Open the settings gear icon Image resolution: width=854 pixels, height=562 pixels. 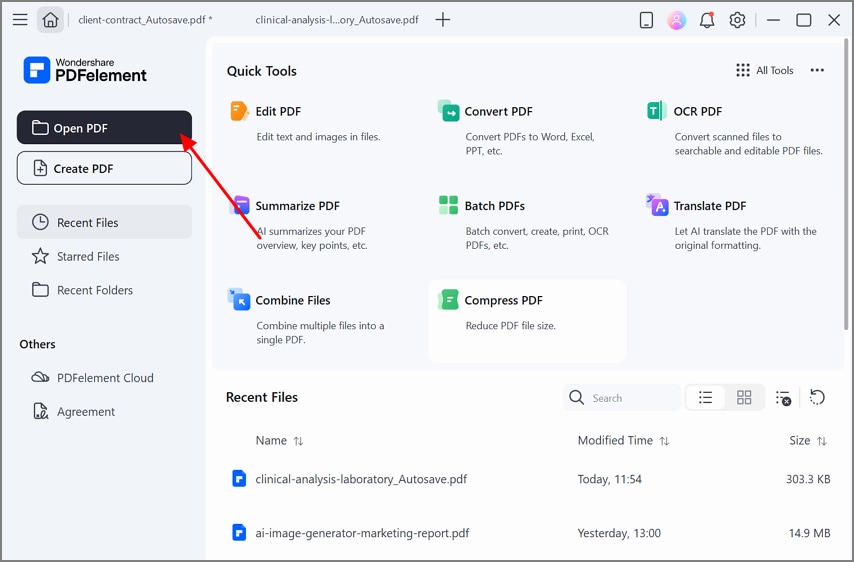738,20
